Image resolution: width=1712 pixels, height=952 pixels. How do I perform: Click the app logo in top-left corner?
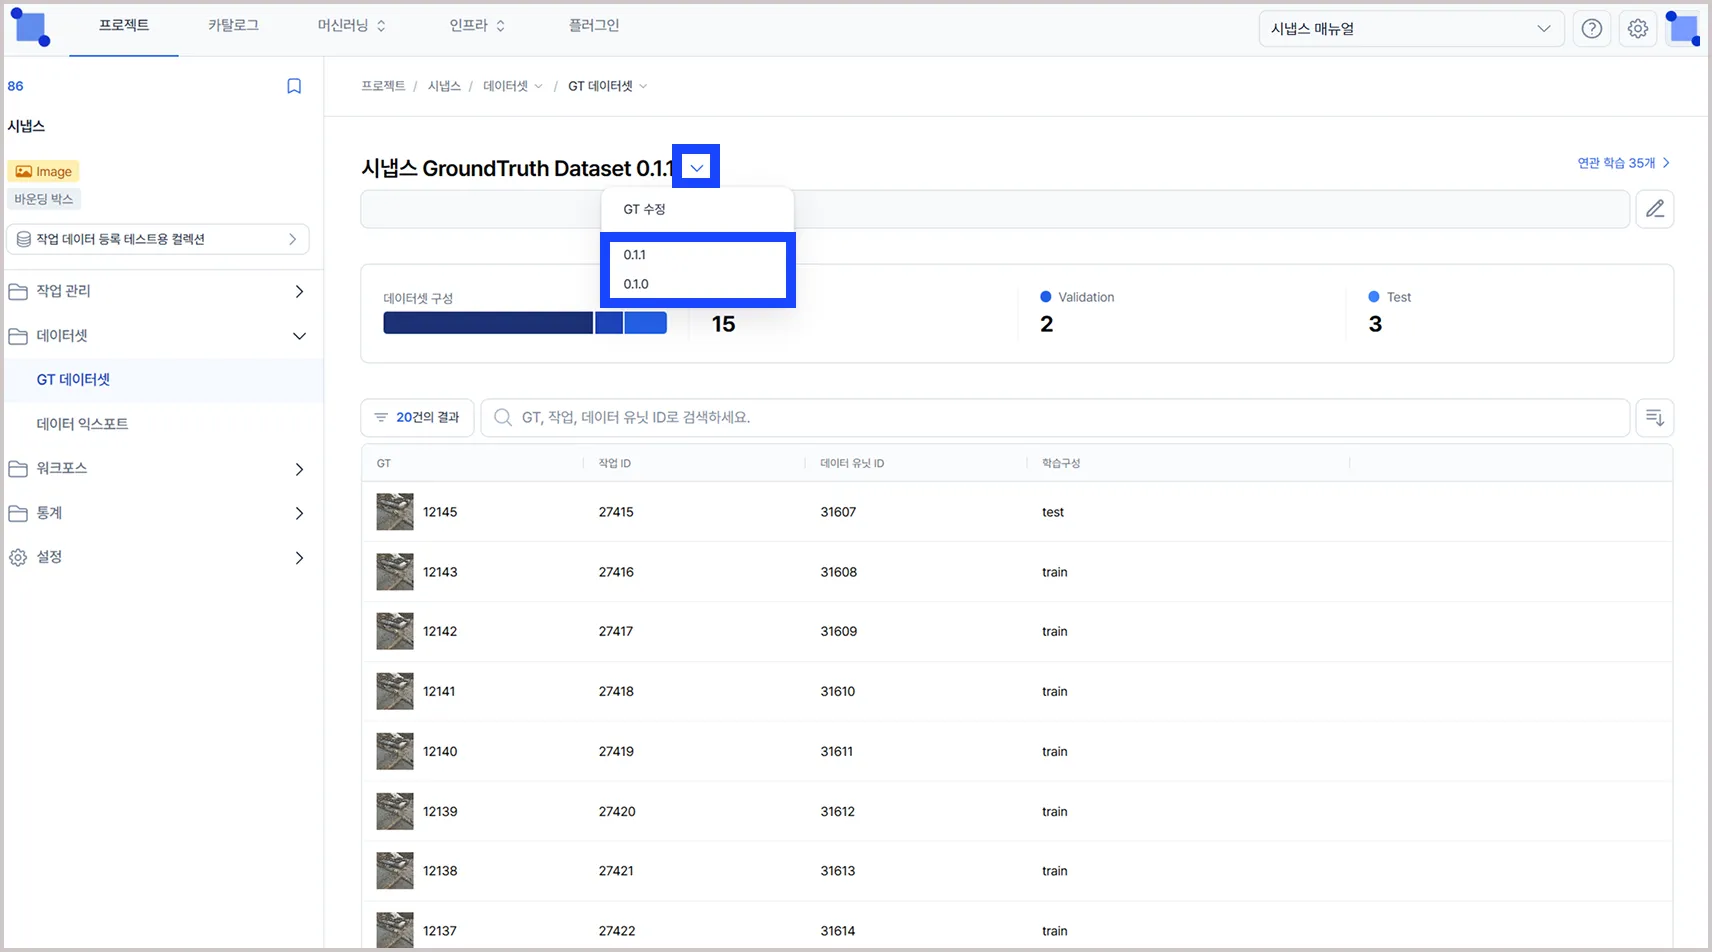click(x=30, y=27)
